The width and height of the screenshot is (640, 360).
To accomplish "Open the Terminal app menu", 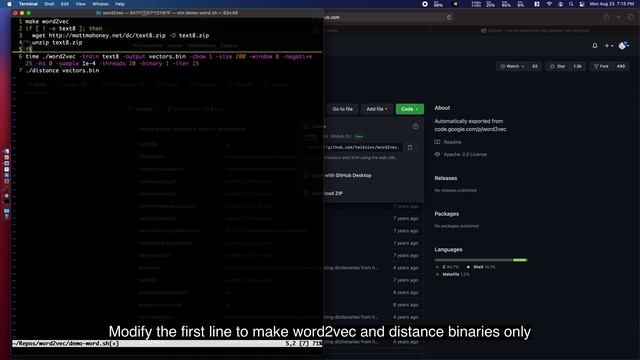I will [28, 4].
